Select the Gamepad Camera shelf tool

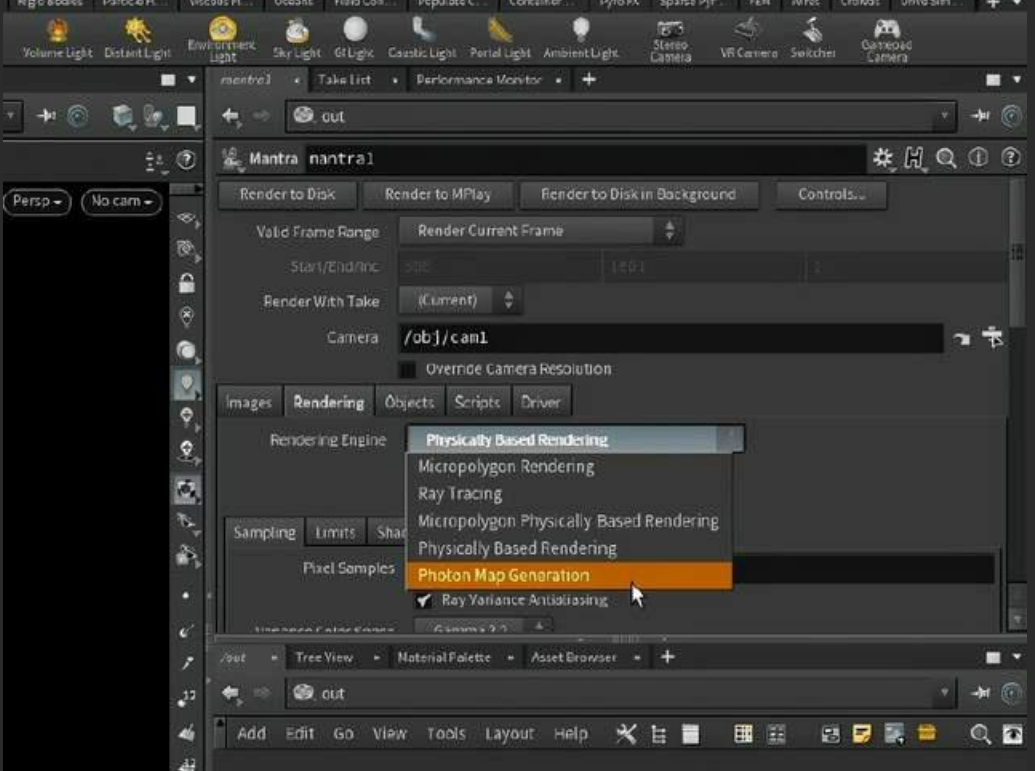[x=886, y=41]
